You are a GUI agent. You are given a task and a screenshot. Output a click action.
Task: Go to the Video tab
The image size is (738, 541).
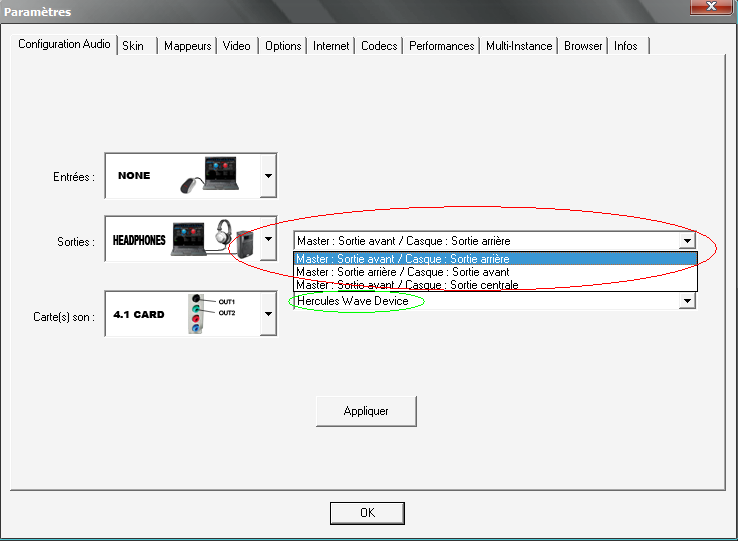point(237,46)
